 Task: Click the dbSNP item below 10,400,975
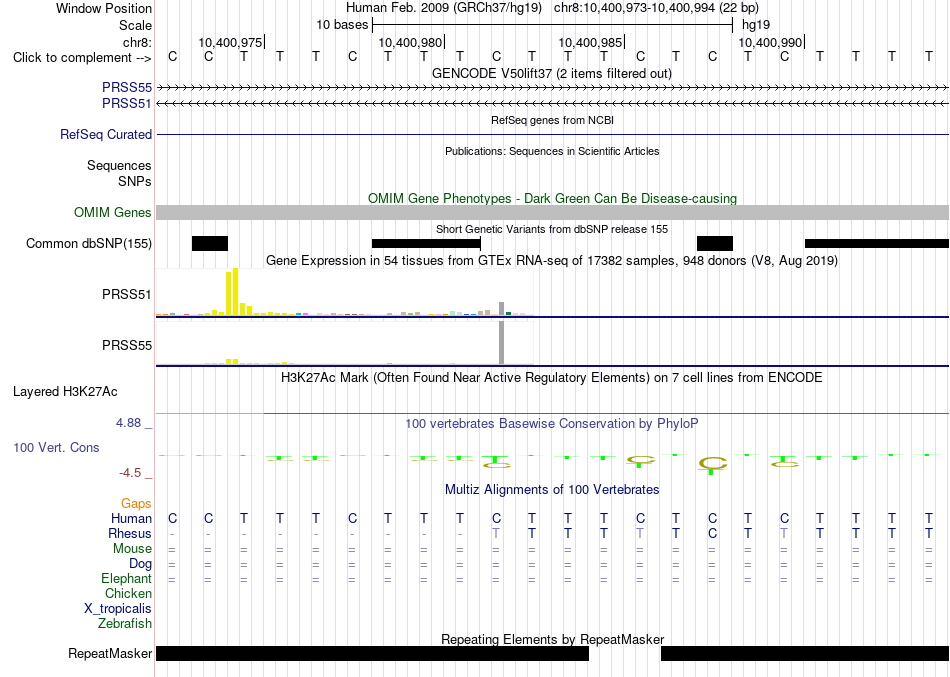tap(210, 244)
